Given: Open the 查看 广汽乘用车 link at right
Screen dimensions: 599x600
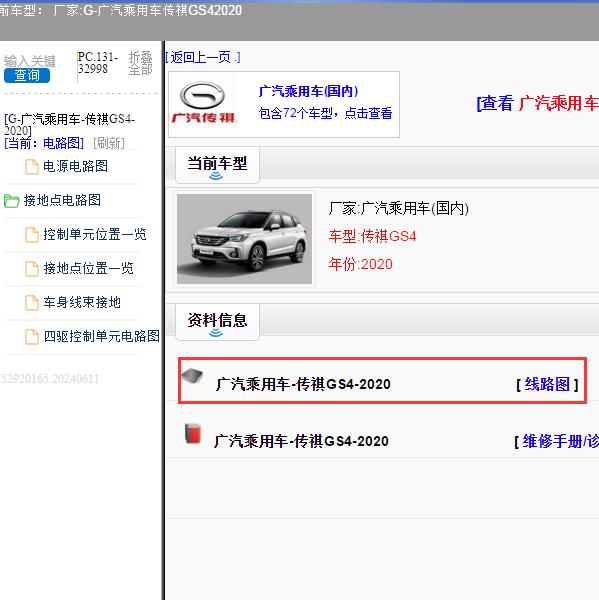Looking at the screenshot, I should (537, 103).
